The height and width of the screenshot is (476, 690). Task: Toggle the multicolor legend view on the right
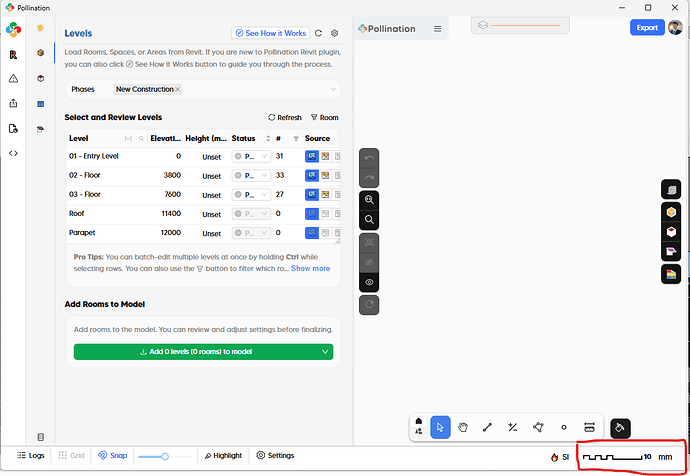tap(671, 275)
